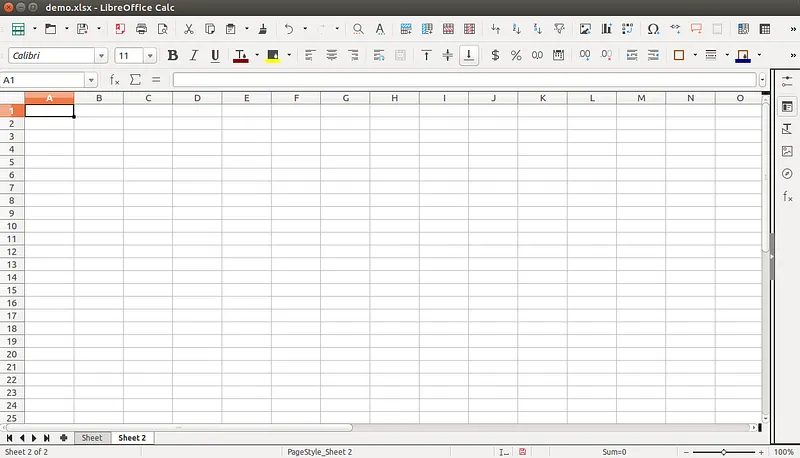Open sidebar Properties panel
The width and height of the screenshot is (800, 458).
point(787,107)
